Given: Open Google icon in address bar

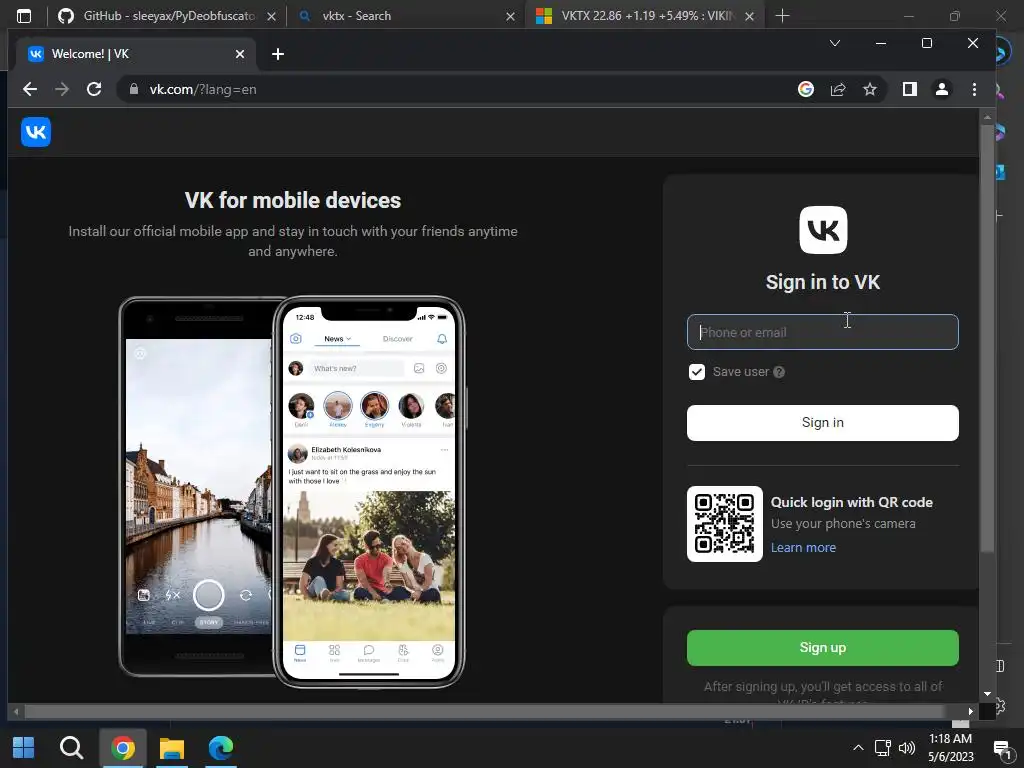Looking at the screenshot, I should (806, 89).
